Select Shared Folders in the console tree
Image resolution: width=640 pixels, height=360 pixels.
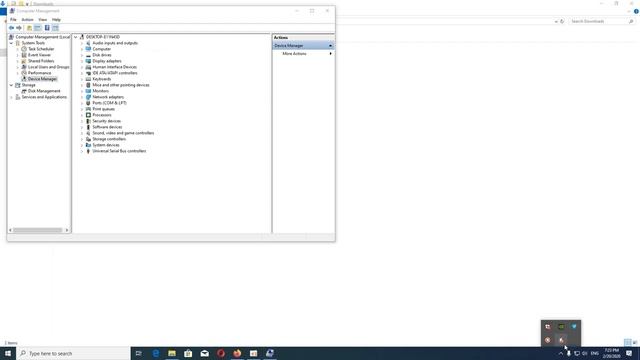click(x=41, y=61)
